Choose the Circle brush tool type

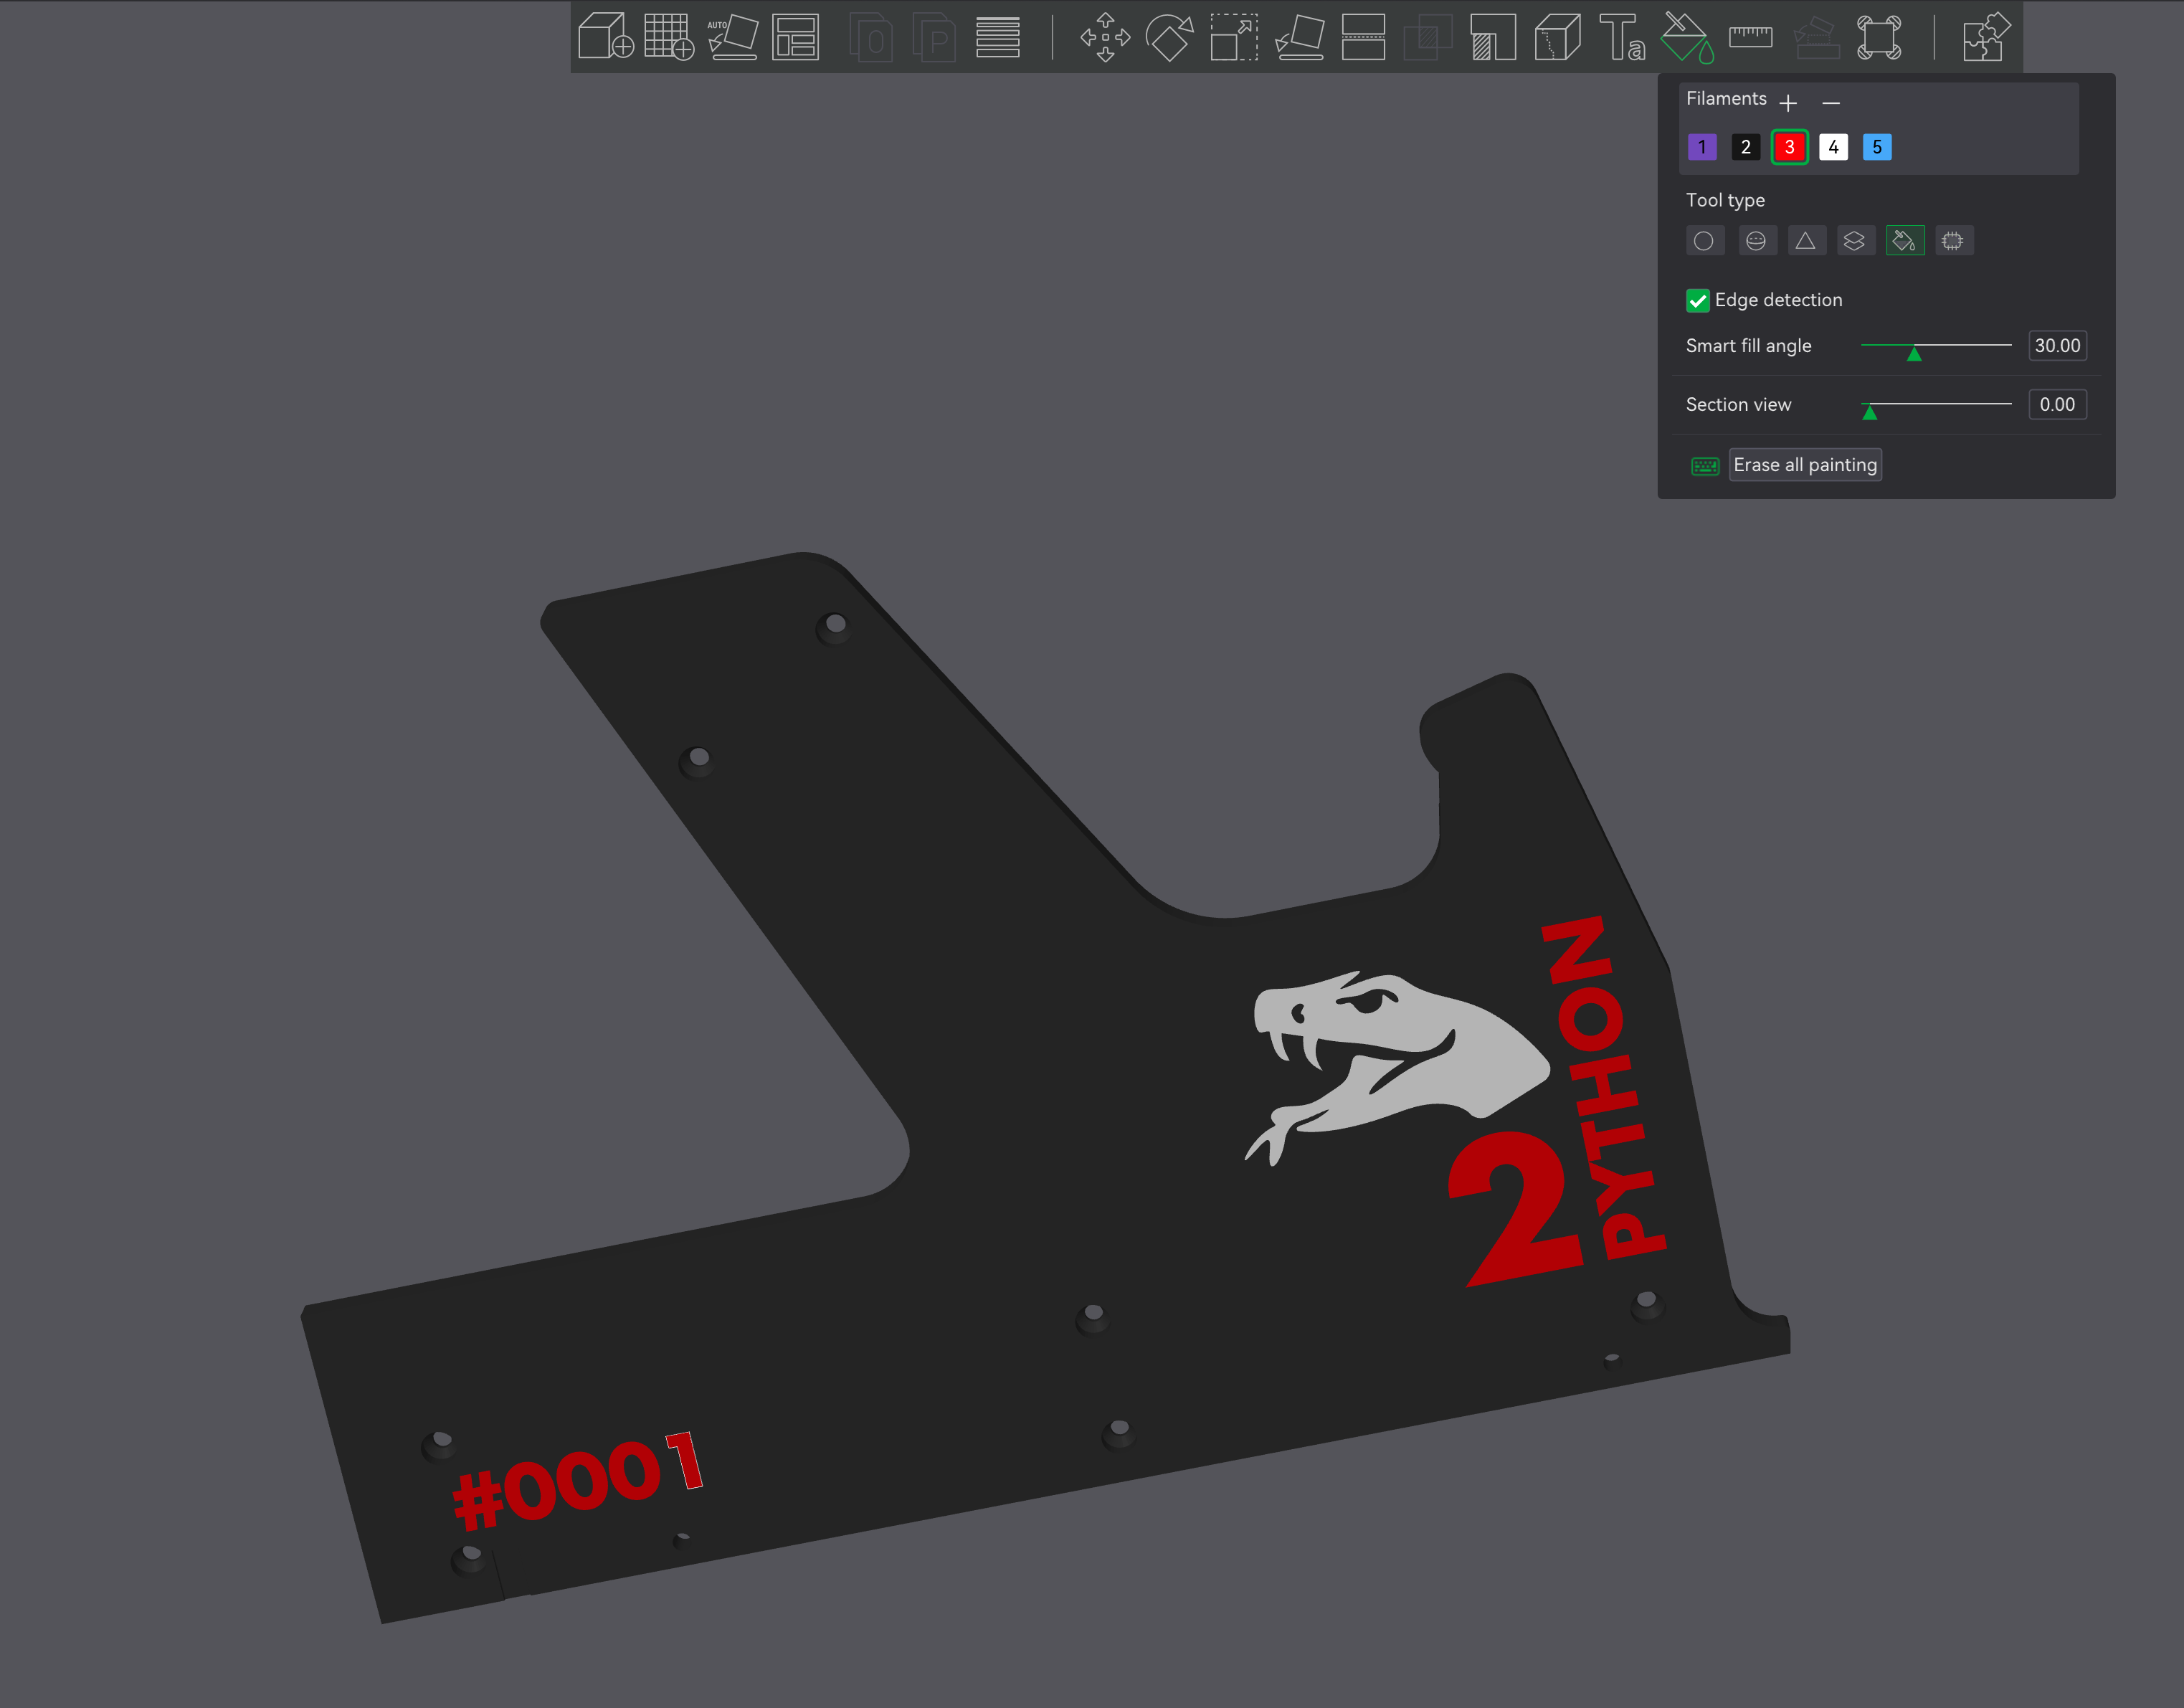(1704, 241)
